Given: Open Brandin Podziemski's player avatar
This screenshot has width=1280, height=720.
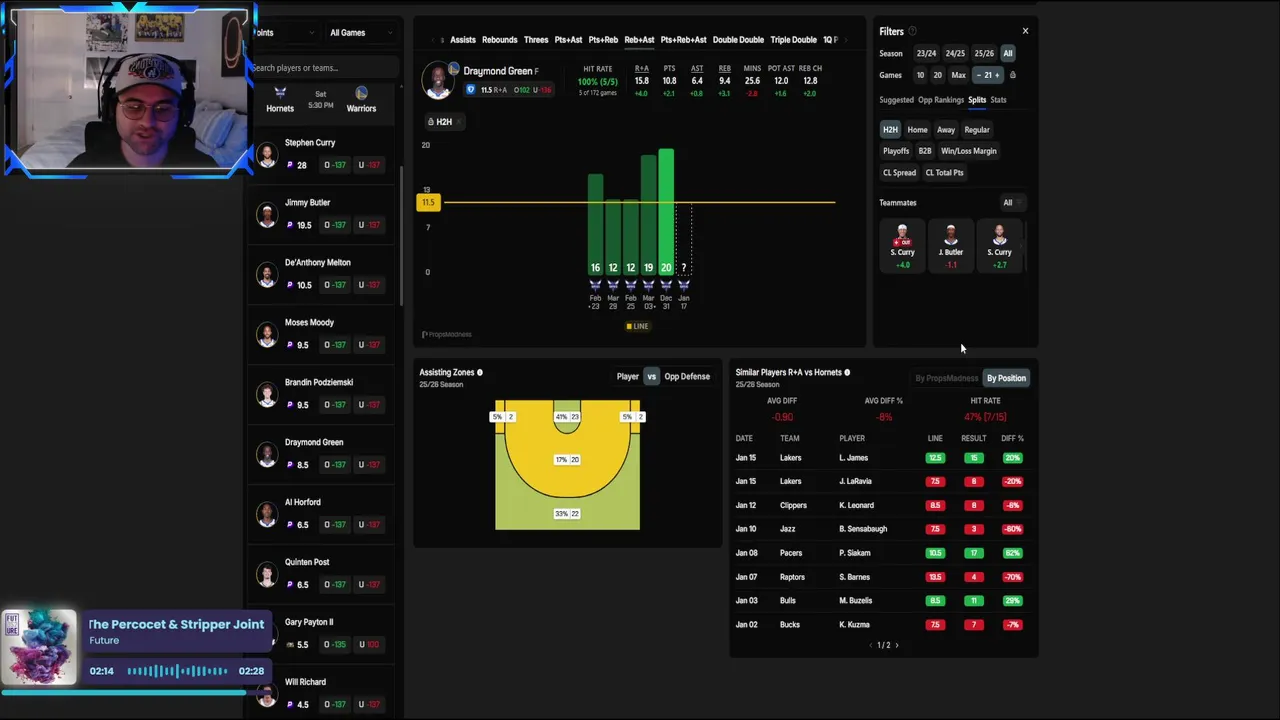Looking at the screenshot, I should pos(266,394).
